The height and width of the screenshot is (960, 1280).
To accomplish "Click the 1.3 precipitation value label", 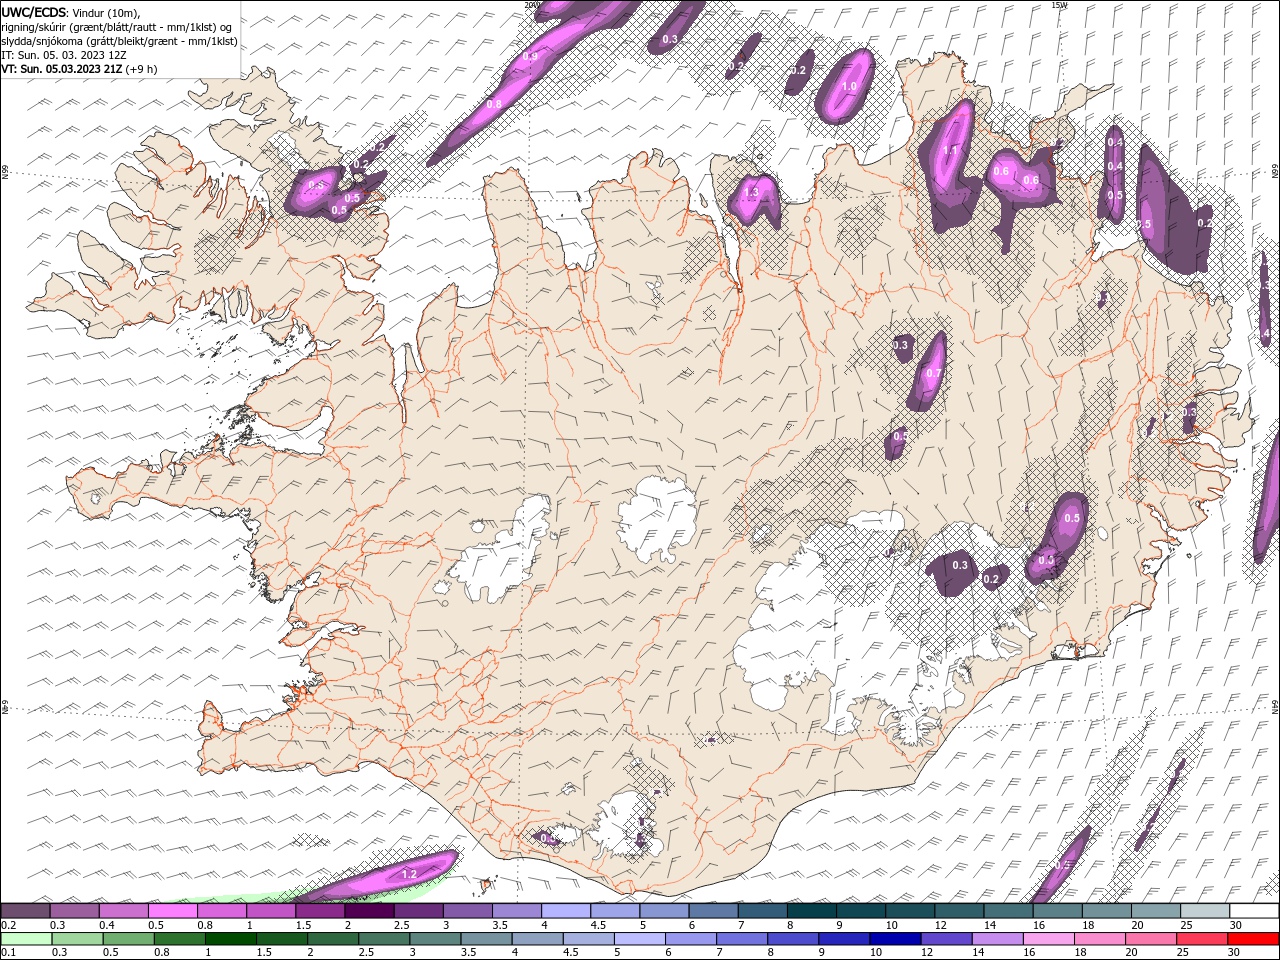I will tap(751, 192).
